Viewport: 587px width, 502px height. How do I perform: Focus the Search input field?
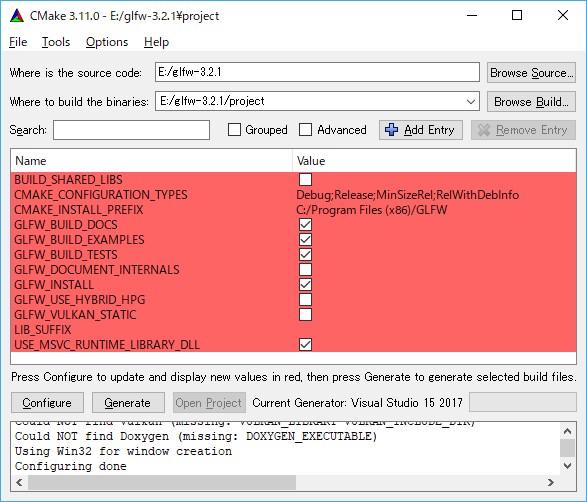[131, 130]
